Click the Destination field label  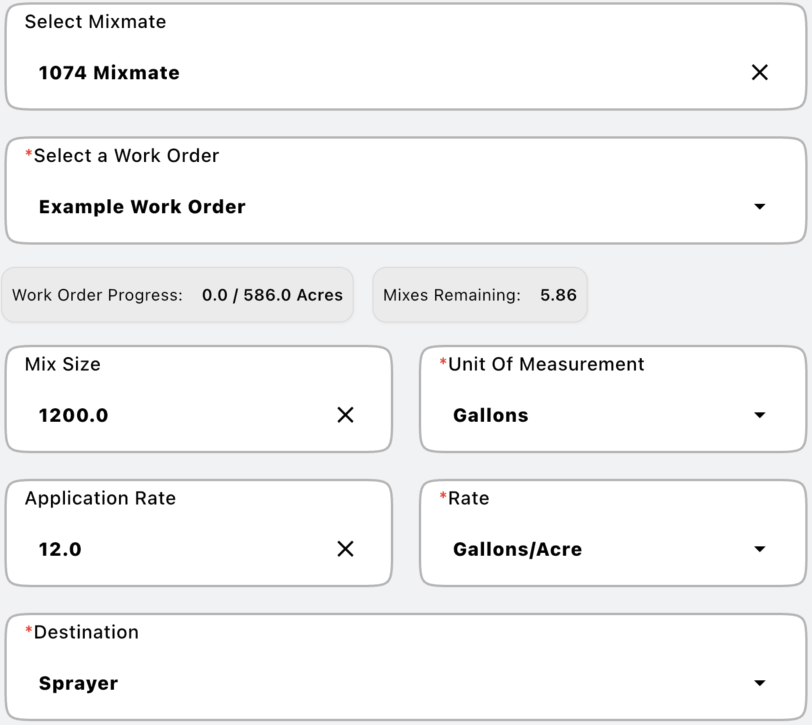coord(86,632)
